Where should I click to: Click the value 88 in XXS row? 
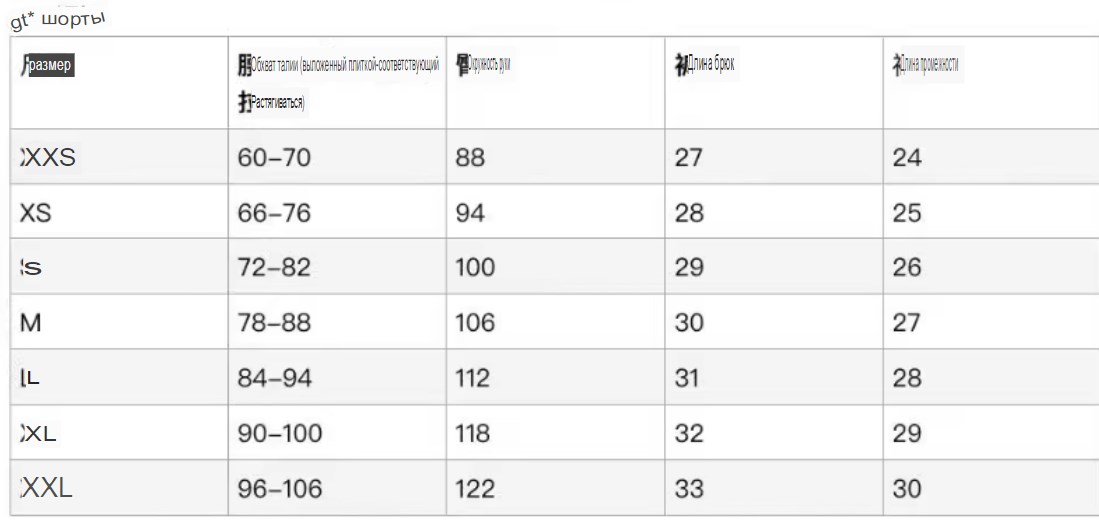point(470,158)
